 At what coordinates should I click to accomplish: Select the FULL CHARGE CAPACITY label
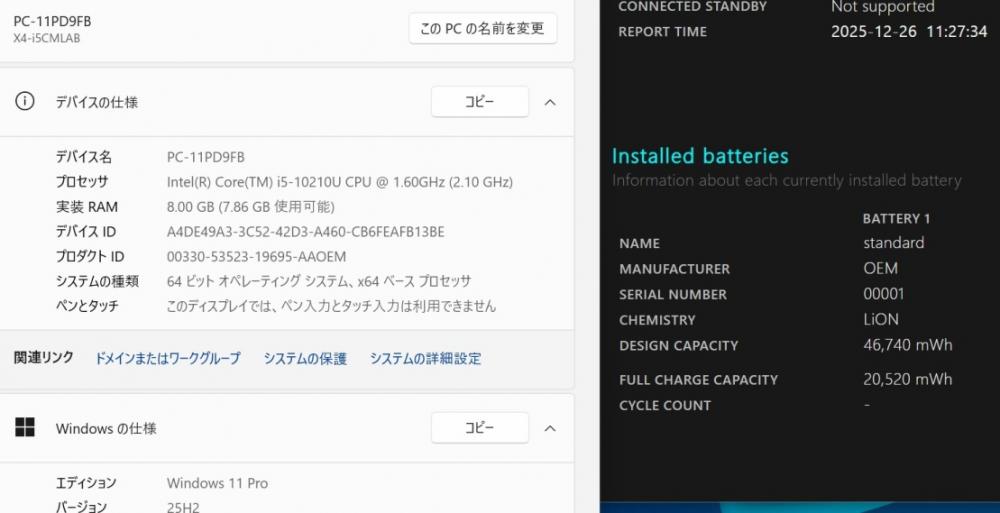[698, 380]
